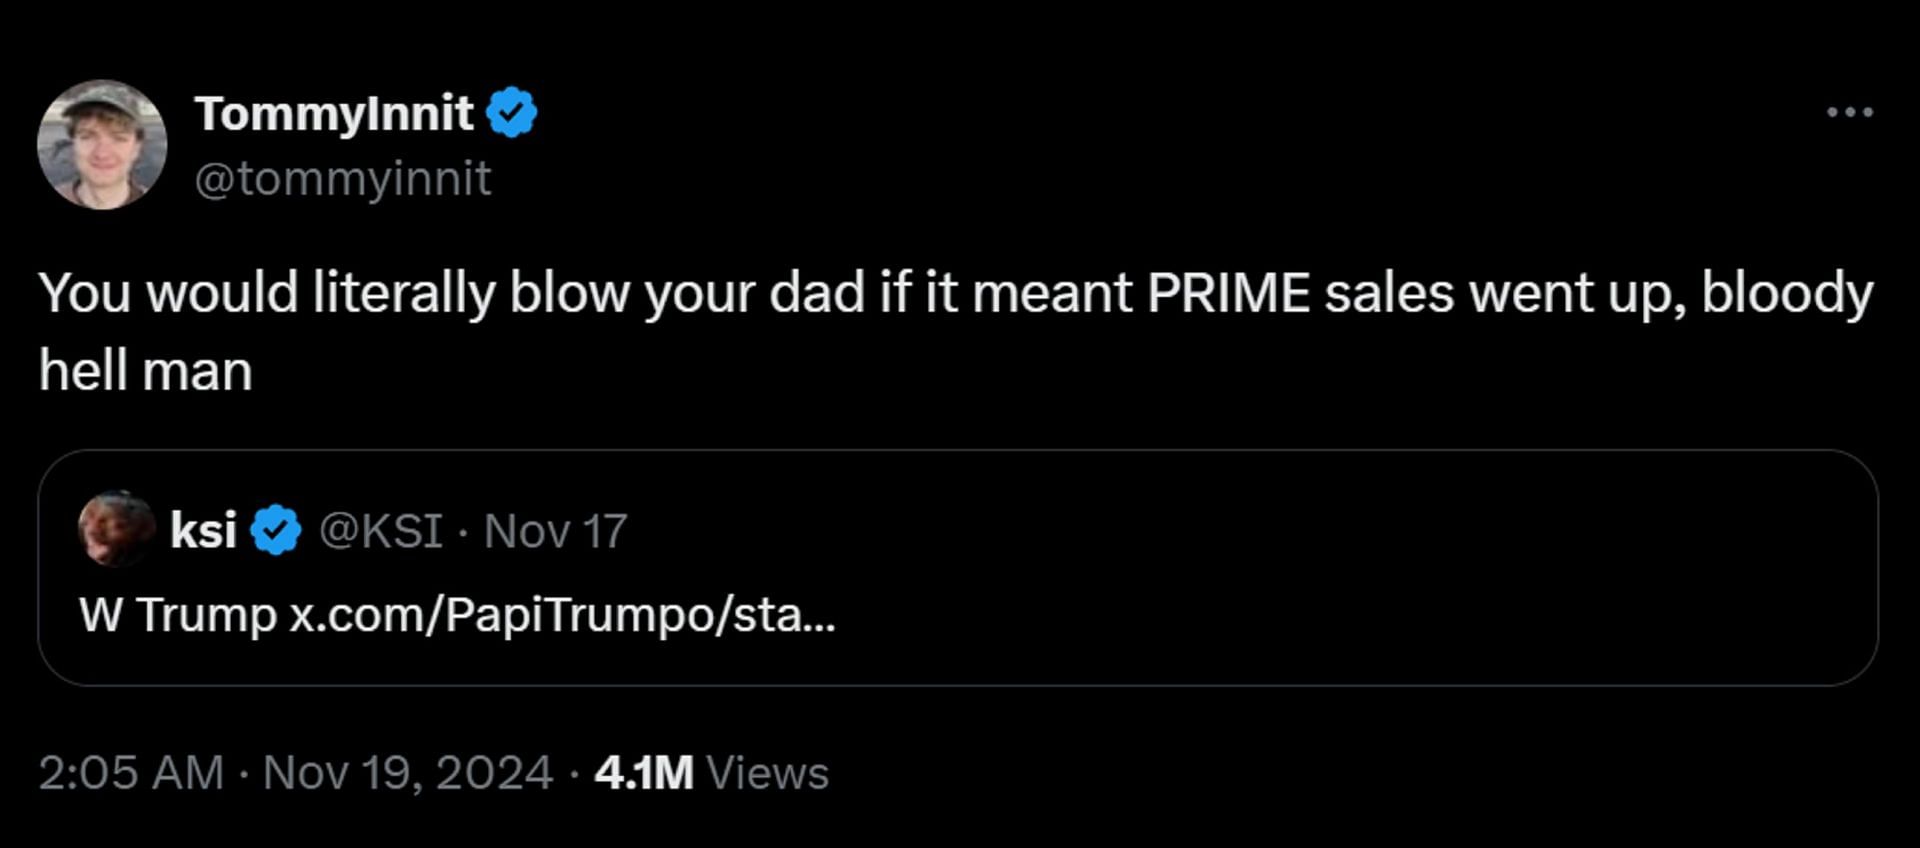Click the 4.1M view count
The height and width of the screenshot is (848, 1920).
pos(643,773)
